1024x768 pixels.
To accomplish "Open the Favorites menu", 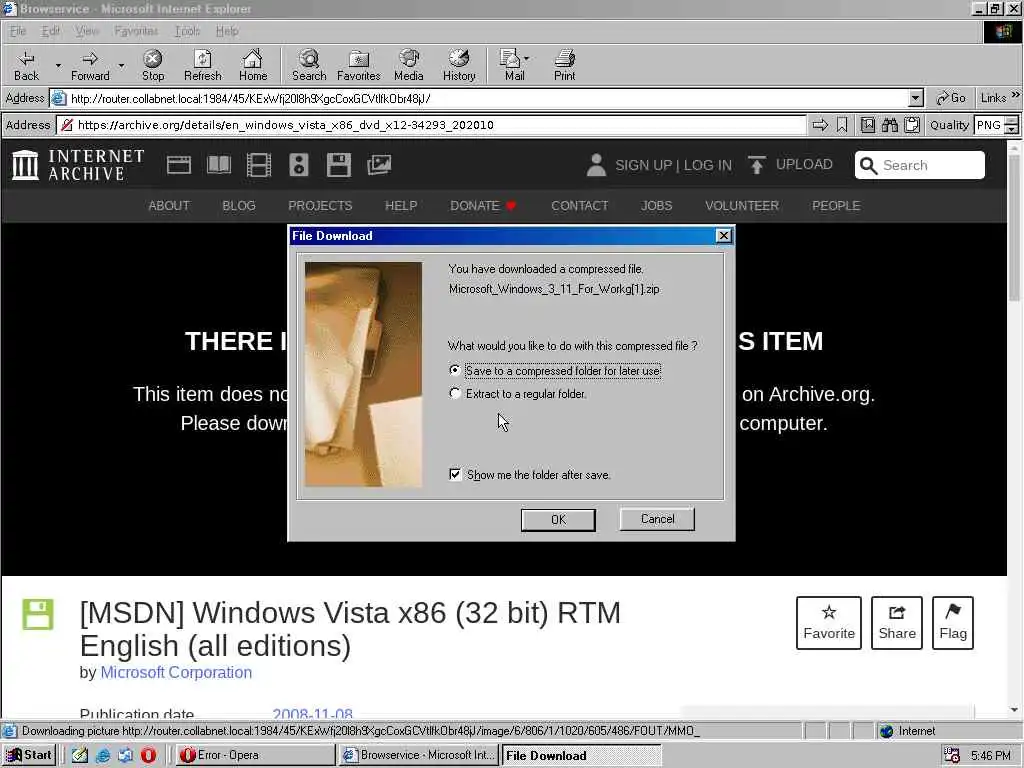I will [x=136, y=31].
